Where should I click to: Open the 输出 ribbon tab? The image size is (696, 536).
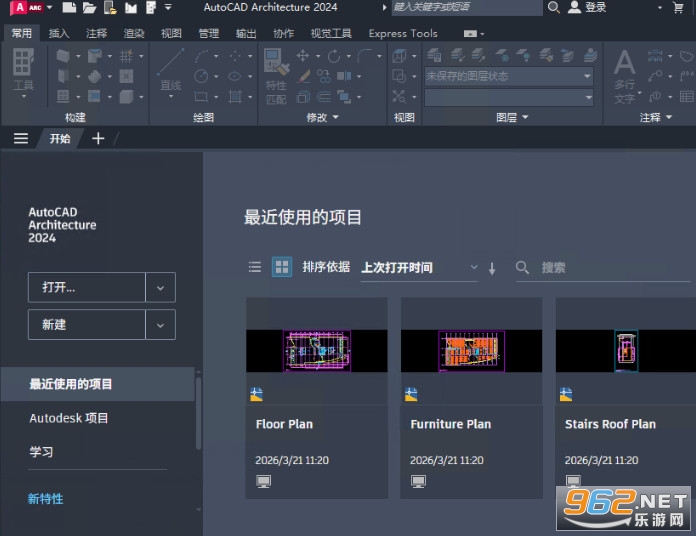[x=246, y=33]
